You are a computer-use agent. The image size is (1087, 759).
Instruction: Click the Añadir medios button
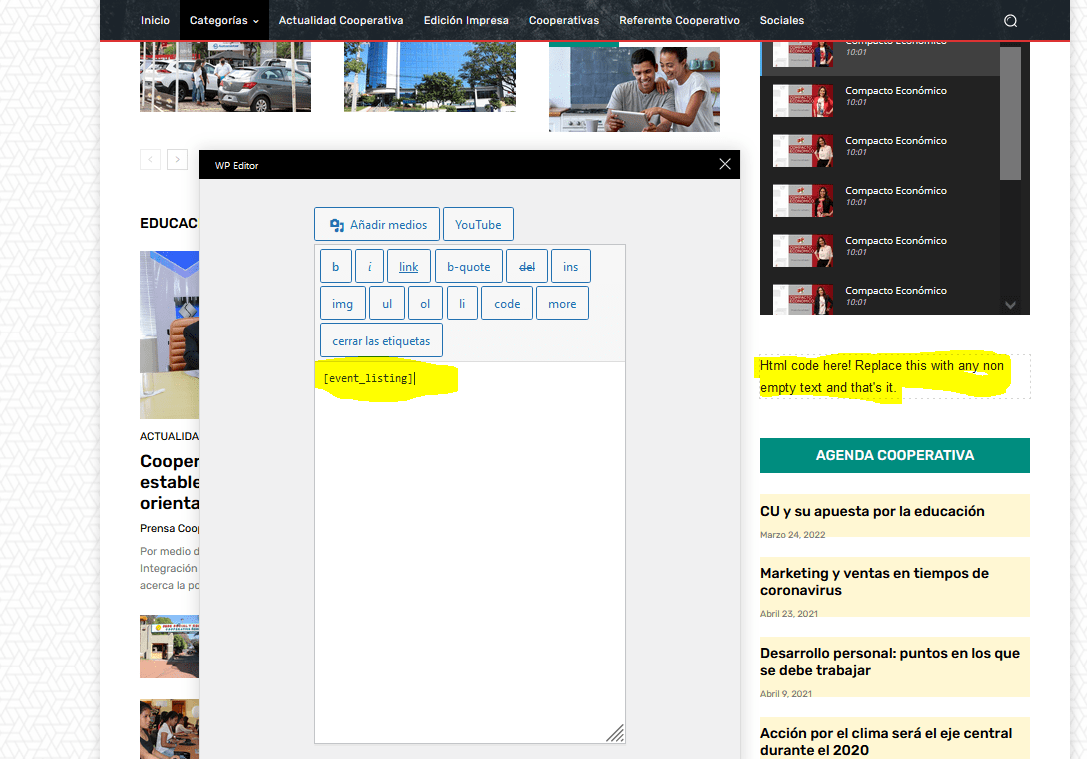pyautogui.click(x=377, y=225)
